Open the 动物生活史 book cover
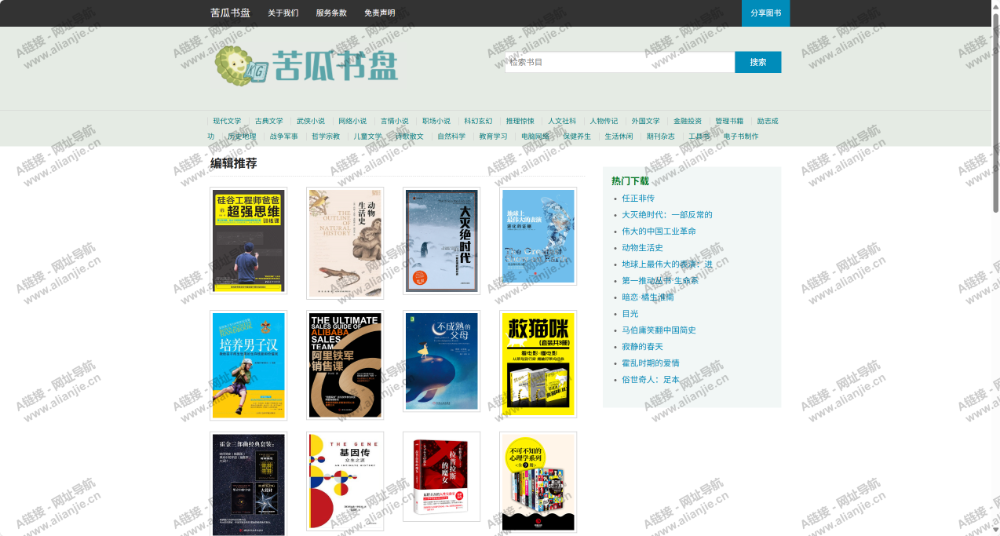 pyautogui.click(x=345, y=243)
